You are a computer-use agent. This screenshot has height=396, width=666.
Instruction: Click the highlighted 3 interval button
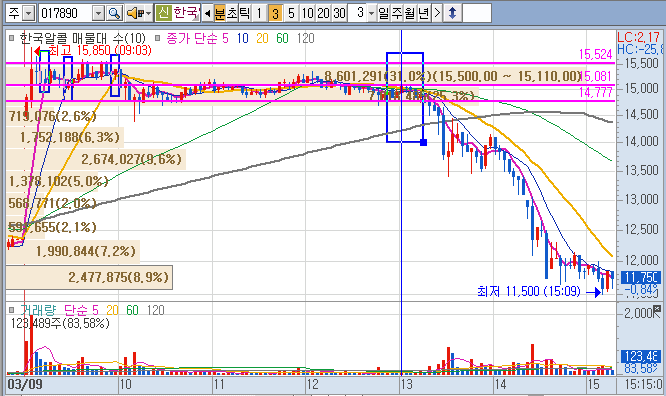275,13
